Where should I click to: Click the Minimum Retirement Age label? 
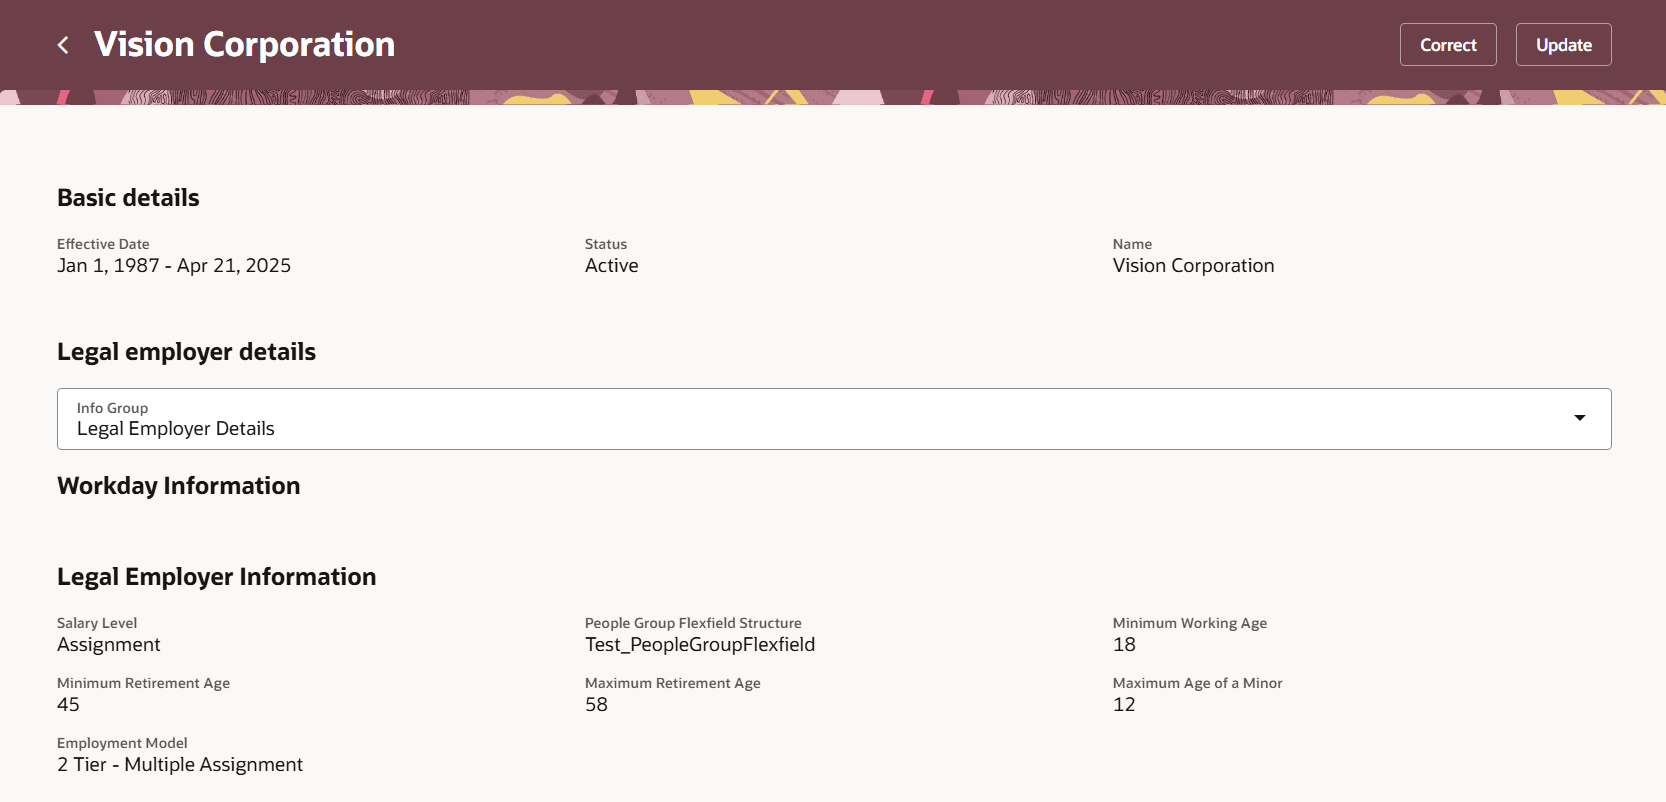[x=143, y=683]
